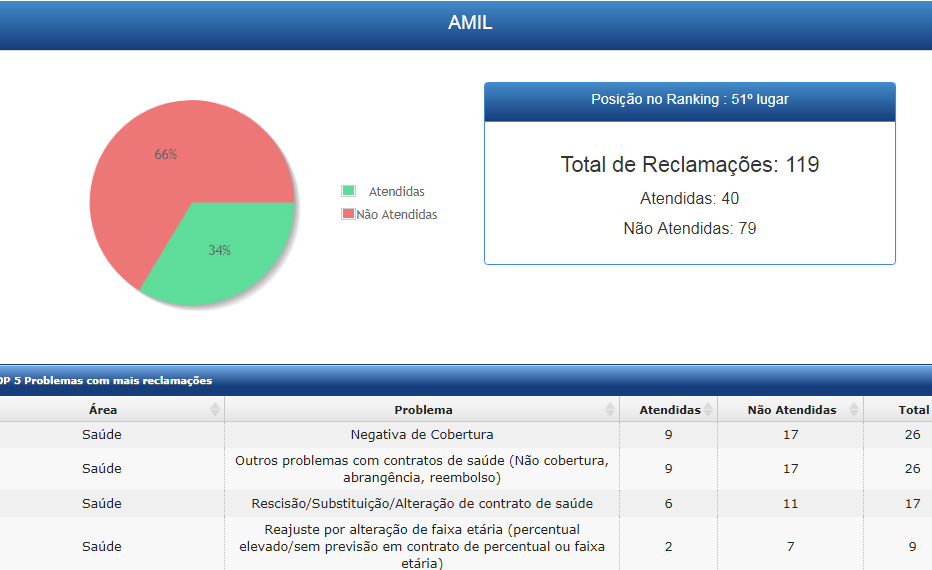This screenshot has height=570, width=932.
Task: Select the Rescisão/Substituição/Alteração de contrato row
Action: coord(421,504)
